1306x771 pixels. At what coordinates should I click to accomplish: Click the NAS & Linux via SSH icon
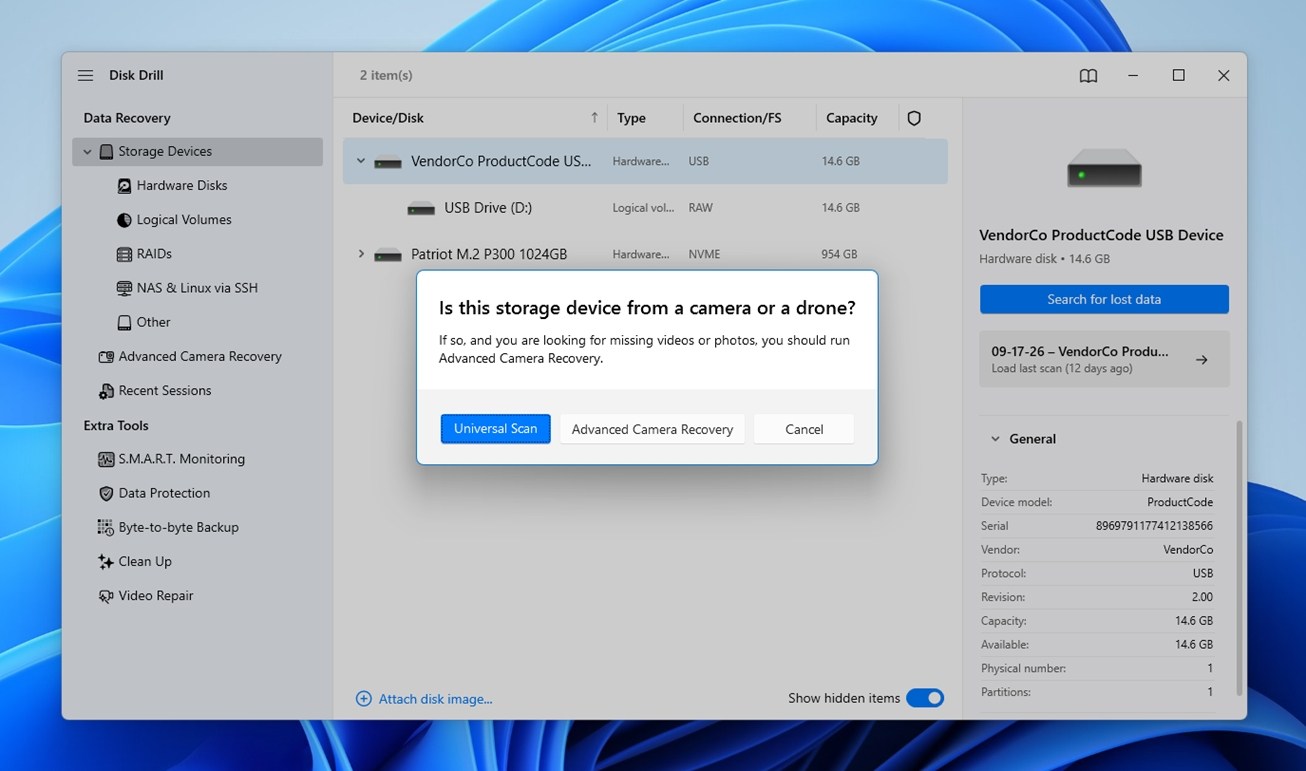point(124,288)
